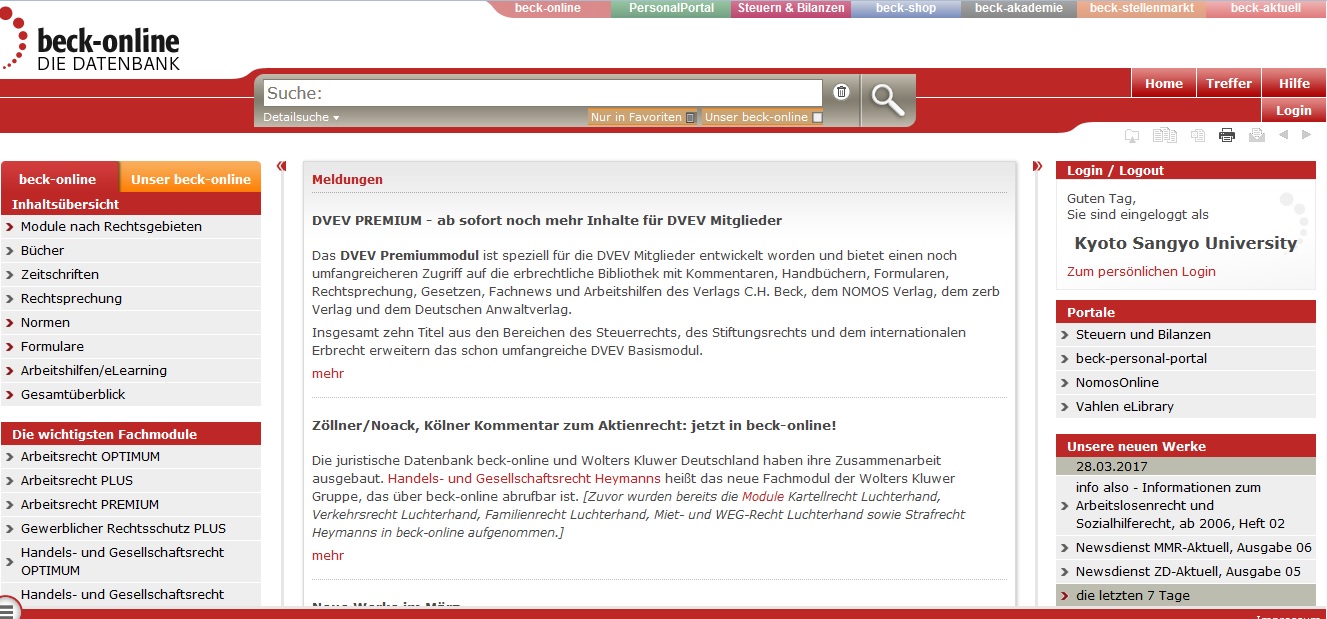This screenshot has width=1327, height=619.
Task: Open the PersonalPortal tab in the top bar
Action: point(671,8)
